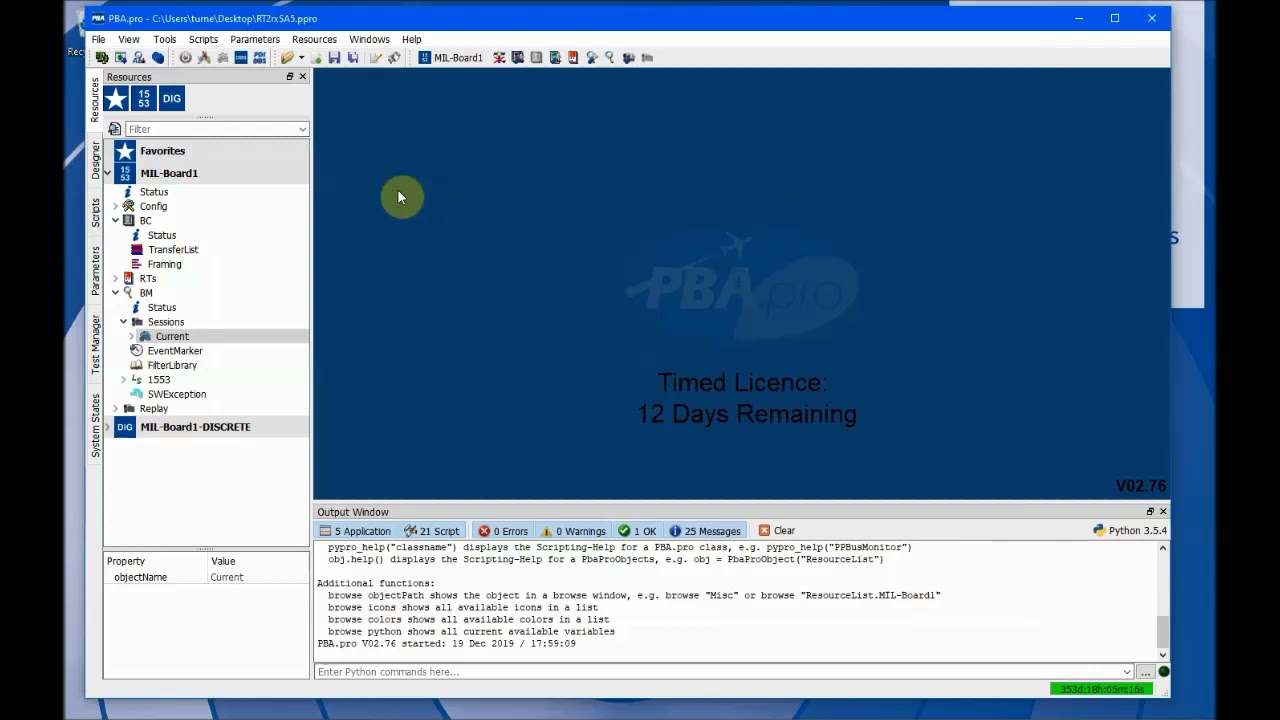Click the green status indicator beside command line
This screenshot has width=1280, height=720.
pos(1163,672)
